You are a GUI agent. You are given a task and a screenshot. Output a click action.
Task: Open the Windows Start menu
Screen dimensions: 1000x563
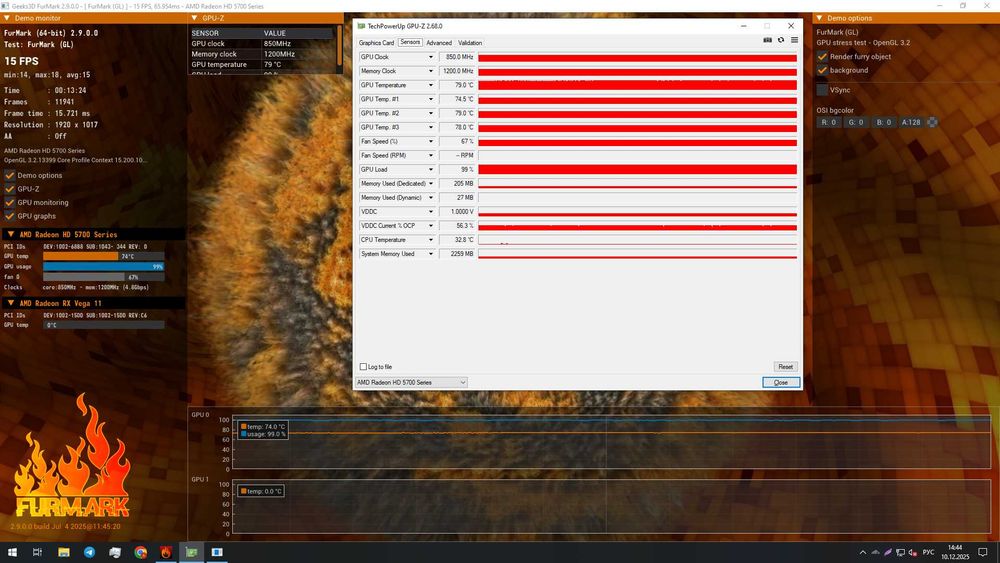coord(12,552)
